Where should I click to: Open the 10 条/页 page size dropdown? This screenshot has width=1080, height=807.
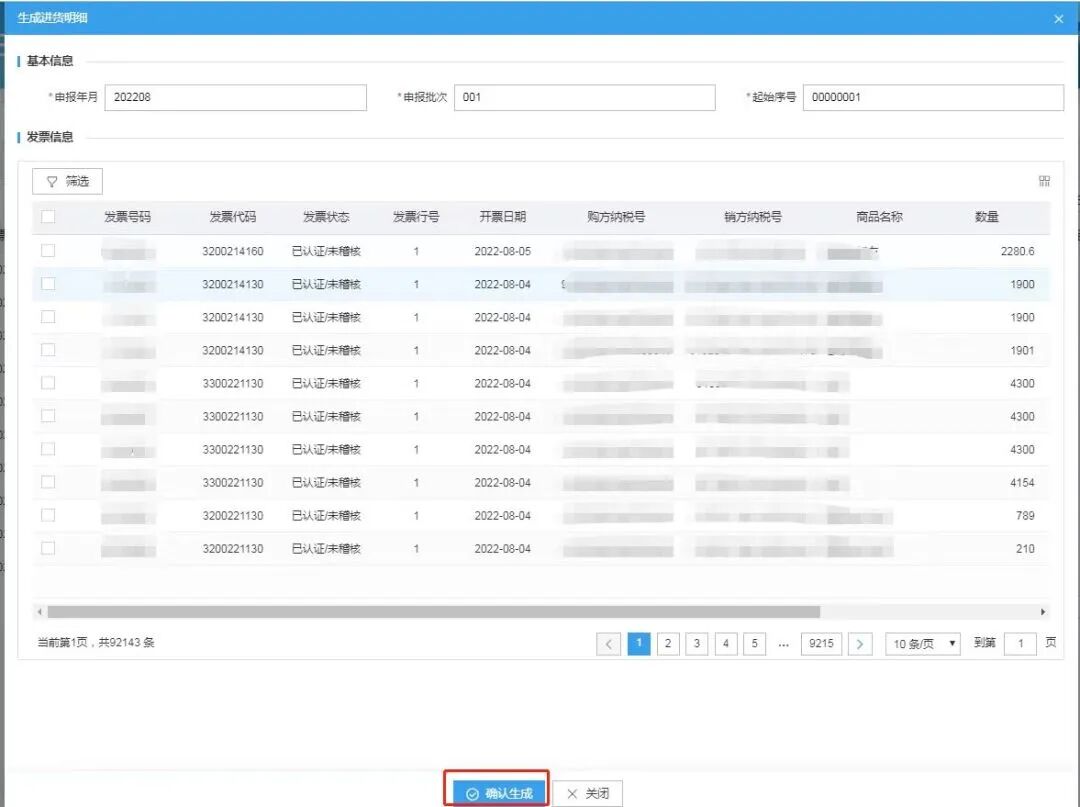(923, 644)
